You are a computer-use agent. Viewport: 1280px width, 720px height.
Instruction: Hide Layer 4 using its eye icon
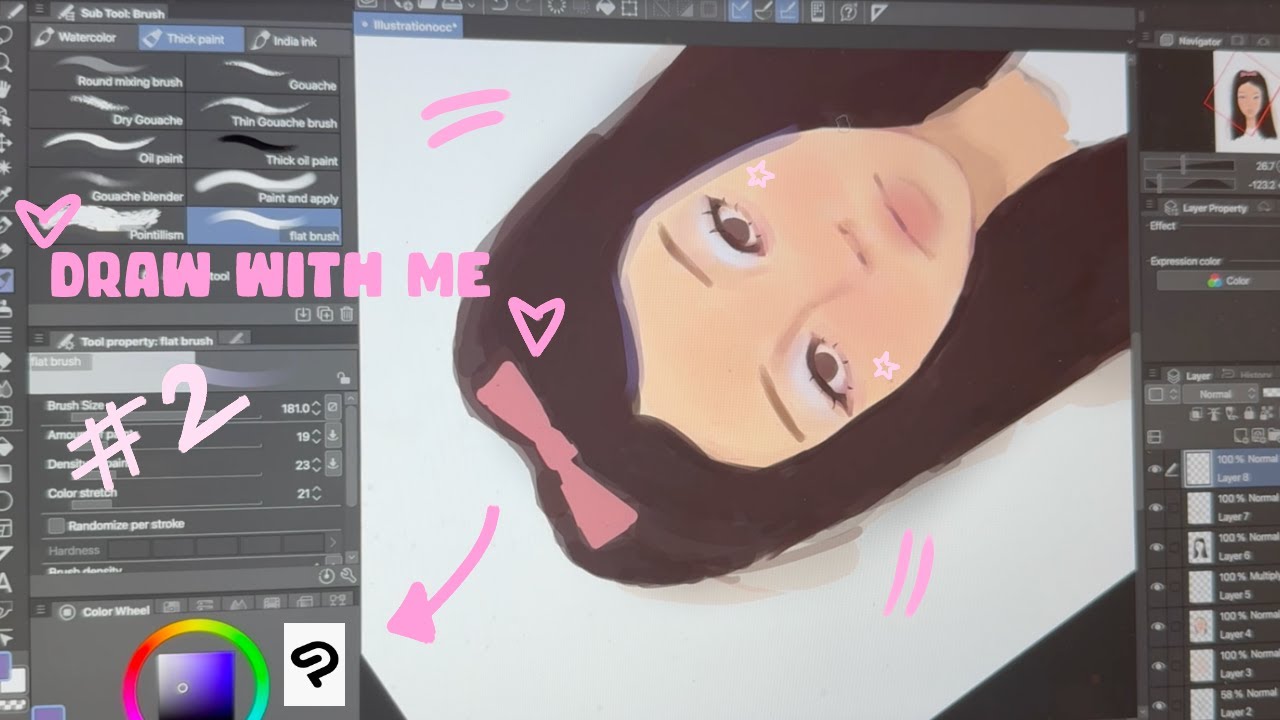pyautogui.click(x=1157, y=626)
